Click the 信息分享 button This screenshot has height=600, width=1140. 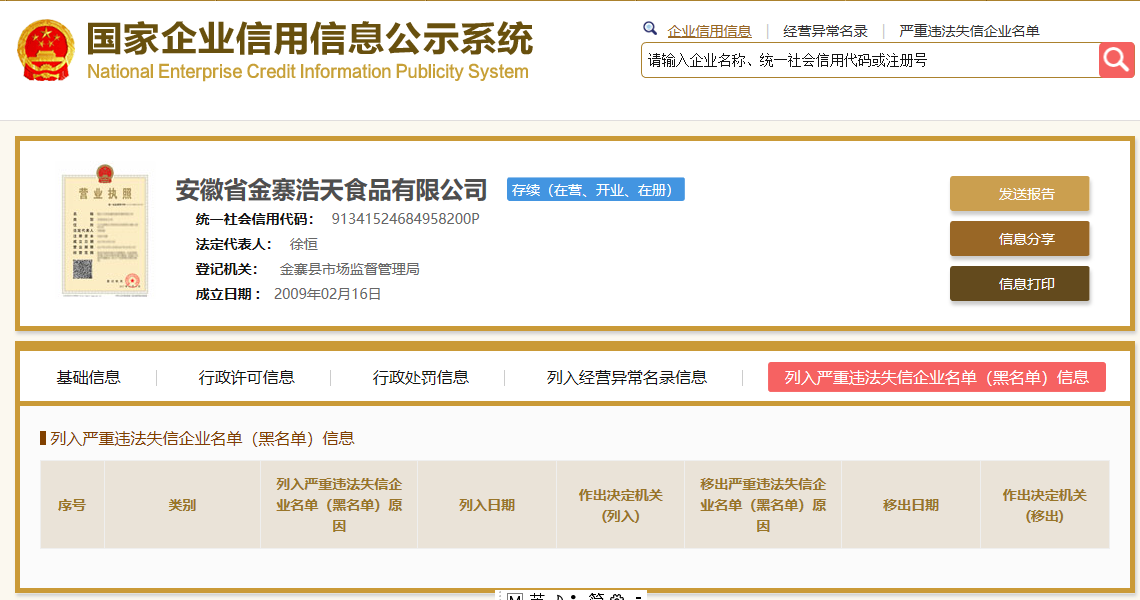[x=1019, y=239]
